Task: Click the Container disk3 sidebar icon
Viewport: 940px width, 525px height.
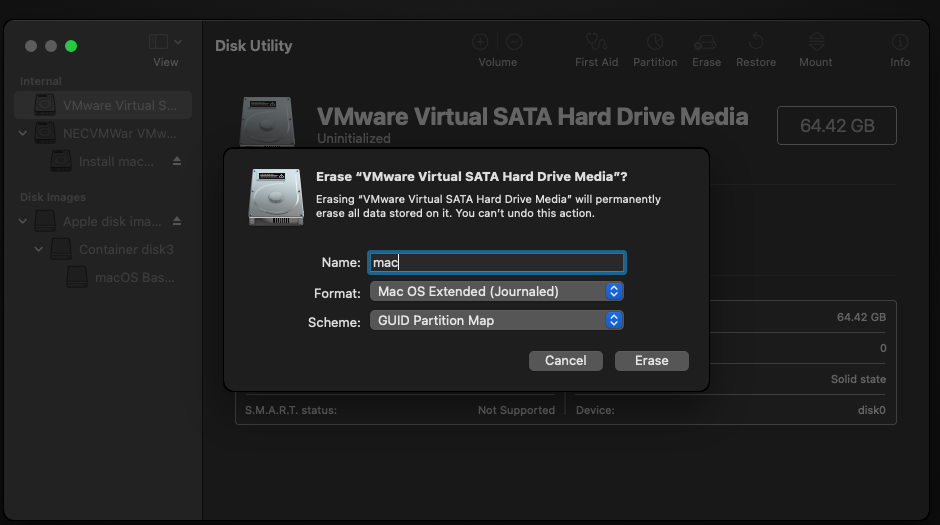Action: (x=61, y=249)
